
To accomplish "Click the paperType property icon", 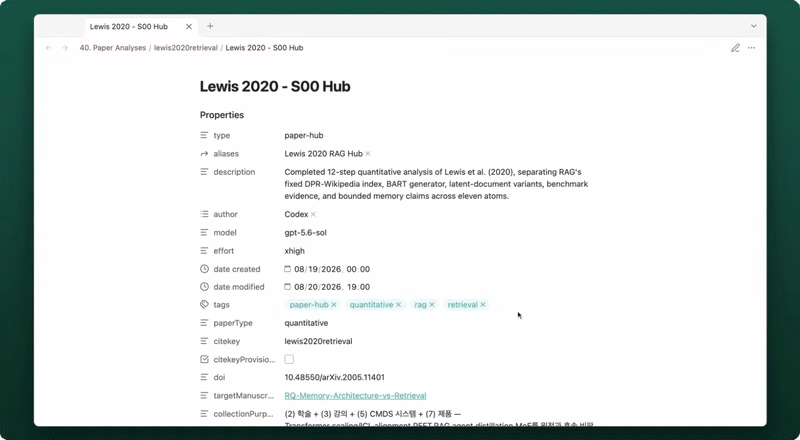I will [204, 323].
